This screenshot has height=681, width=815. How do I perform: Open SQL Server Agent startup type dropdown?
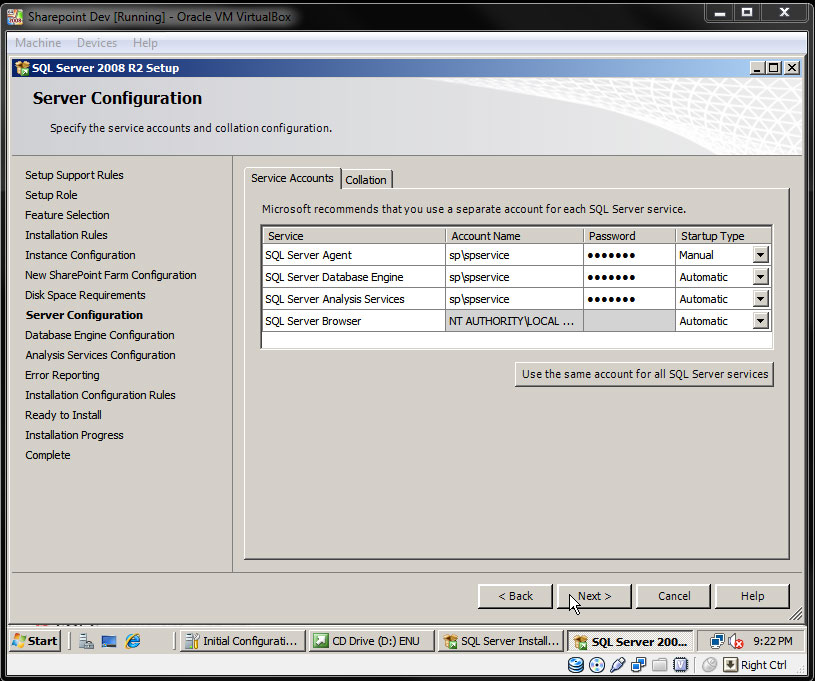coord(760,255)
